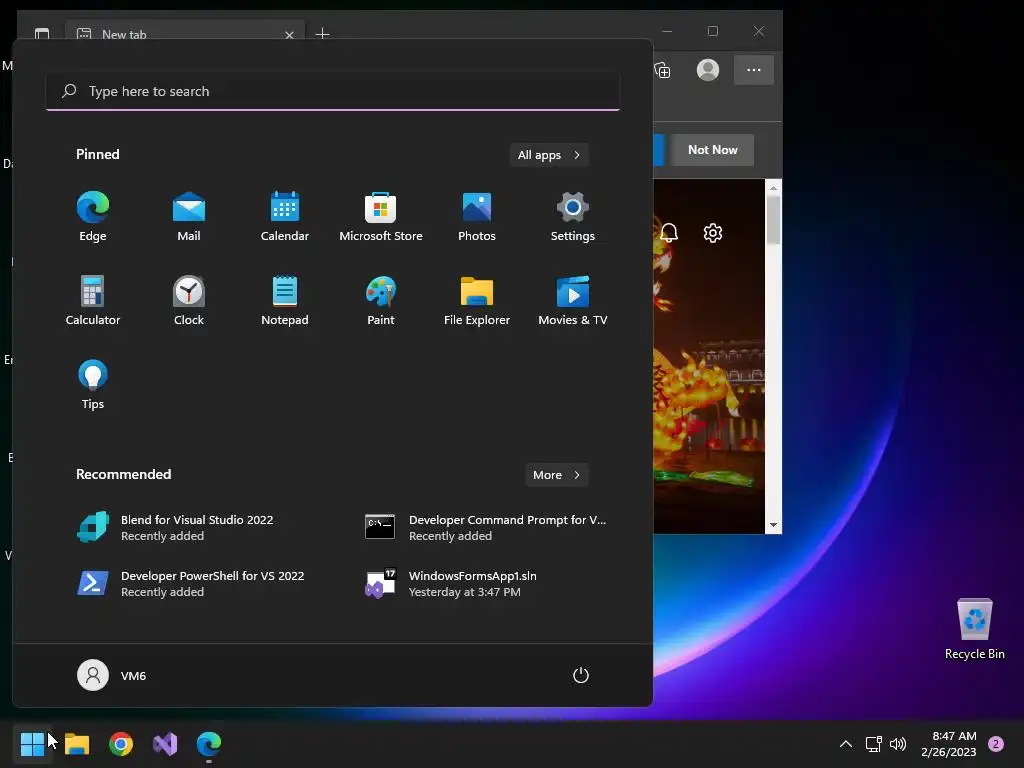Open Visual Studio from the taskbar
Image resolution: width=1024 pixels, height=768 pixels.
[165, 743]
